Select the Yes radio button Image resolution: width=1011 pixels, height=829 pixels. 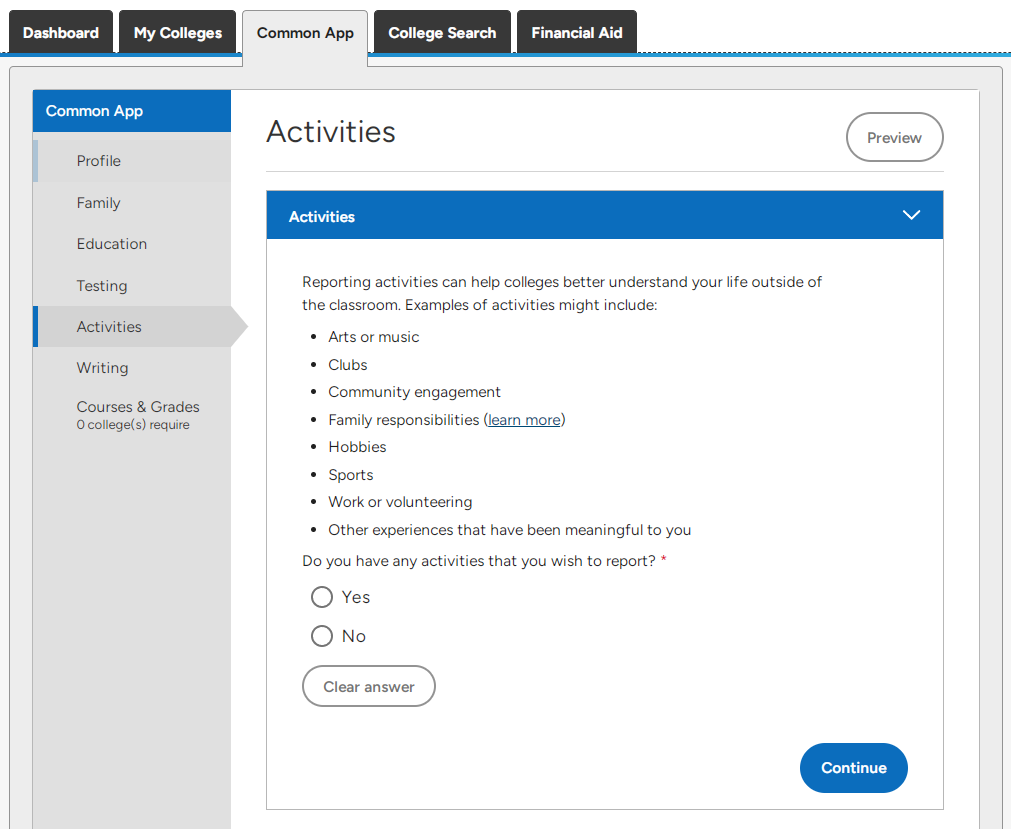coord(322,597)
